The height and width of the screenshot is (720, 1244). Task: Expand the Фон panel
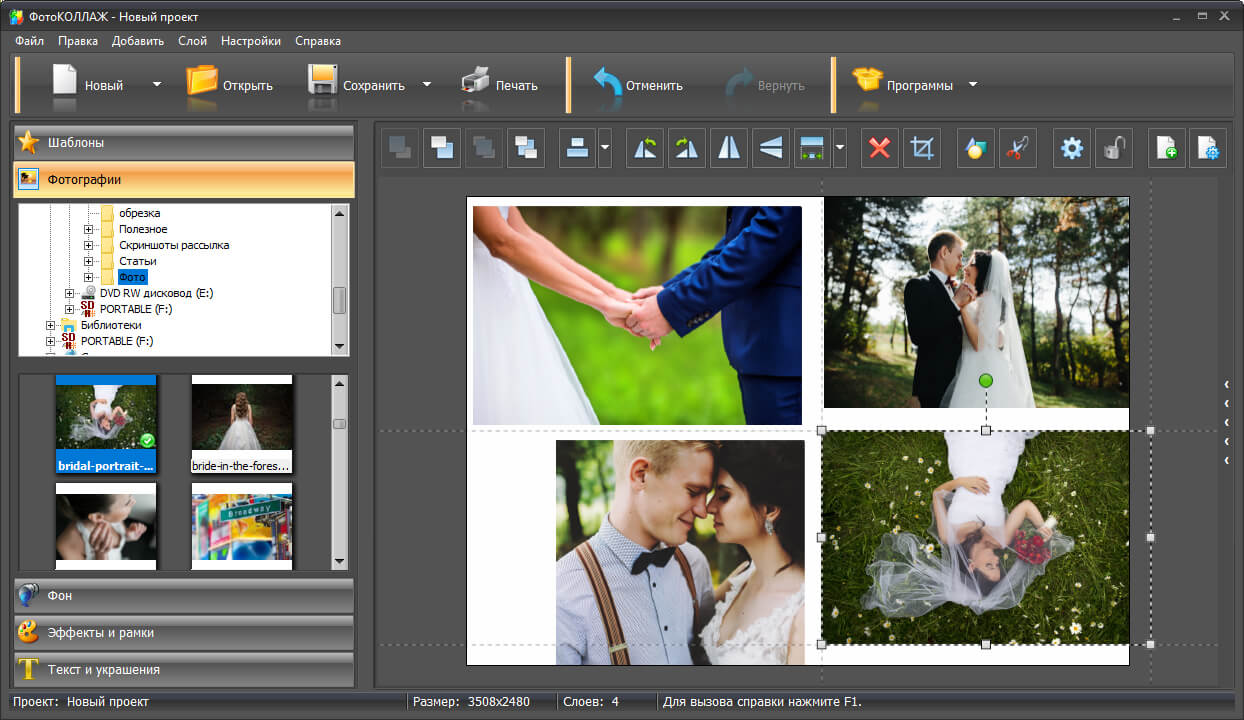point(184,595)
